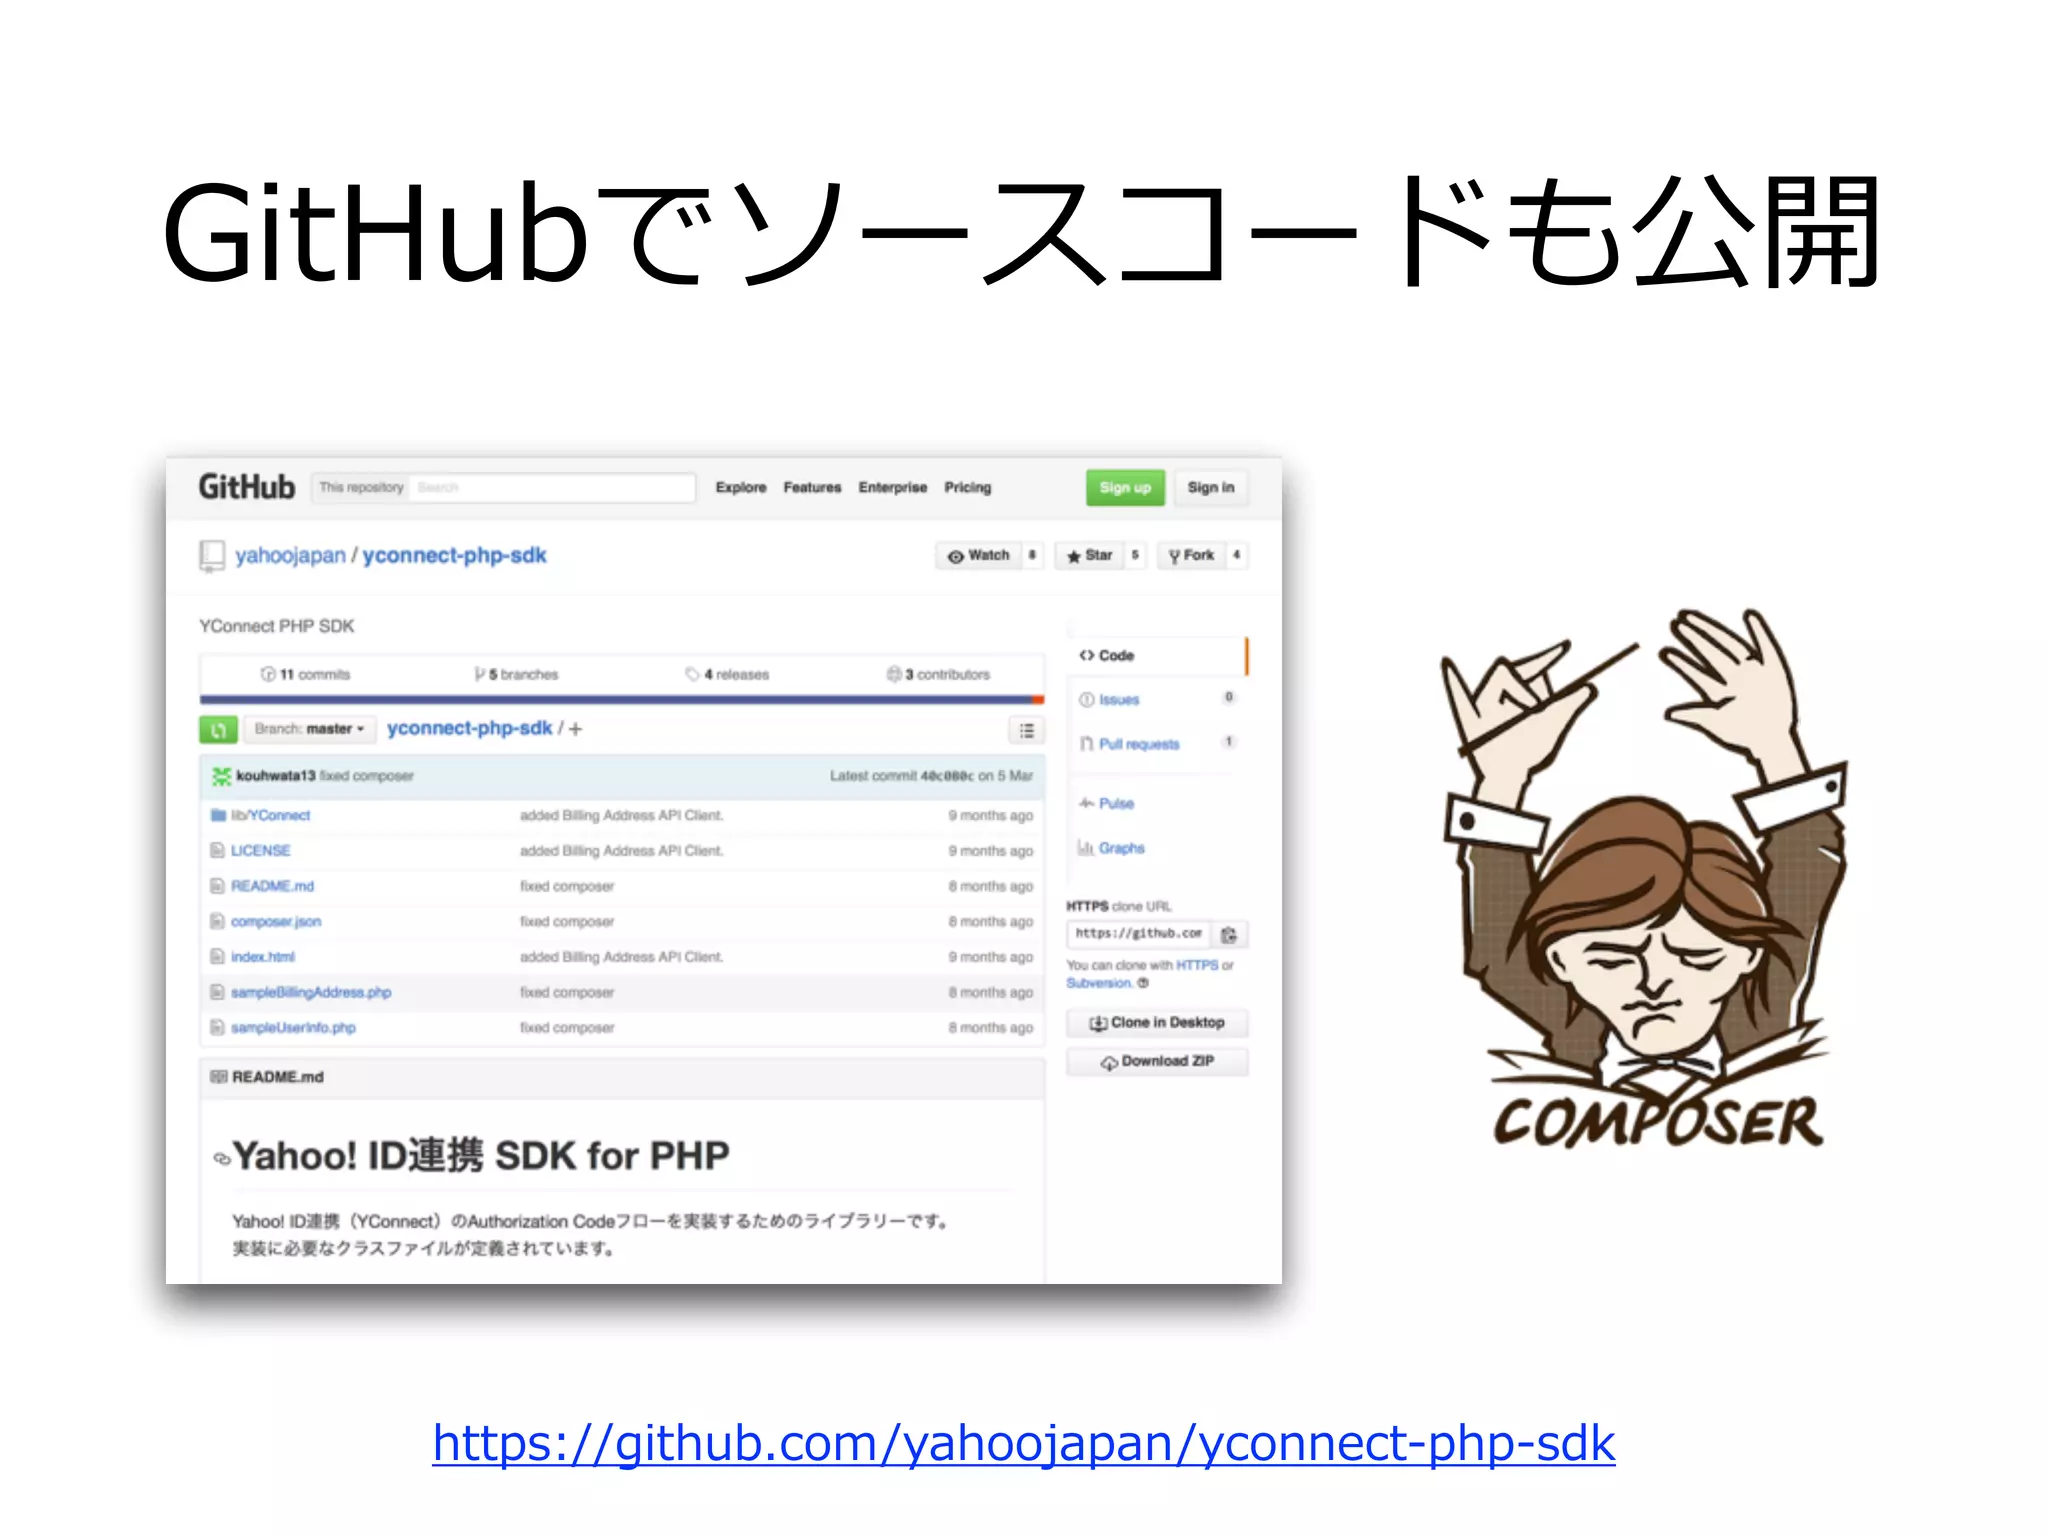Click Download ZIP button

[1157, 1062]
